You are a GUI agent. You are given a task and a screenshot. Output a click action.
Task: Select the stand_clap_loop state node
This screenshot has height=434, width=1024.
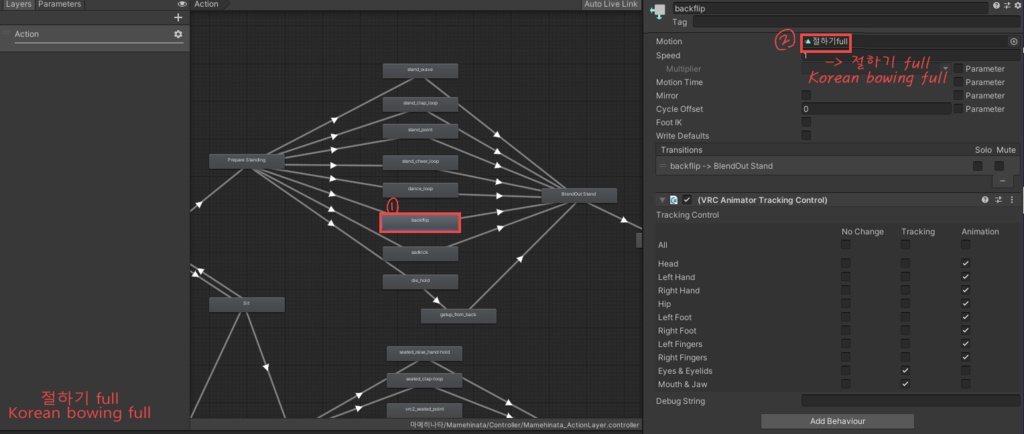(x=420, y=104)
